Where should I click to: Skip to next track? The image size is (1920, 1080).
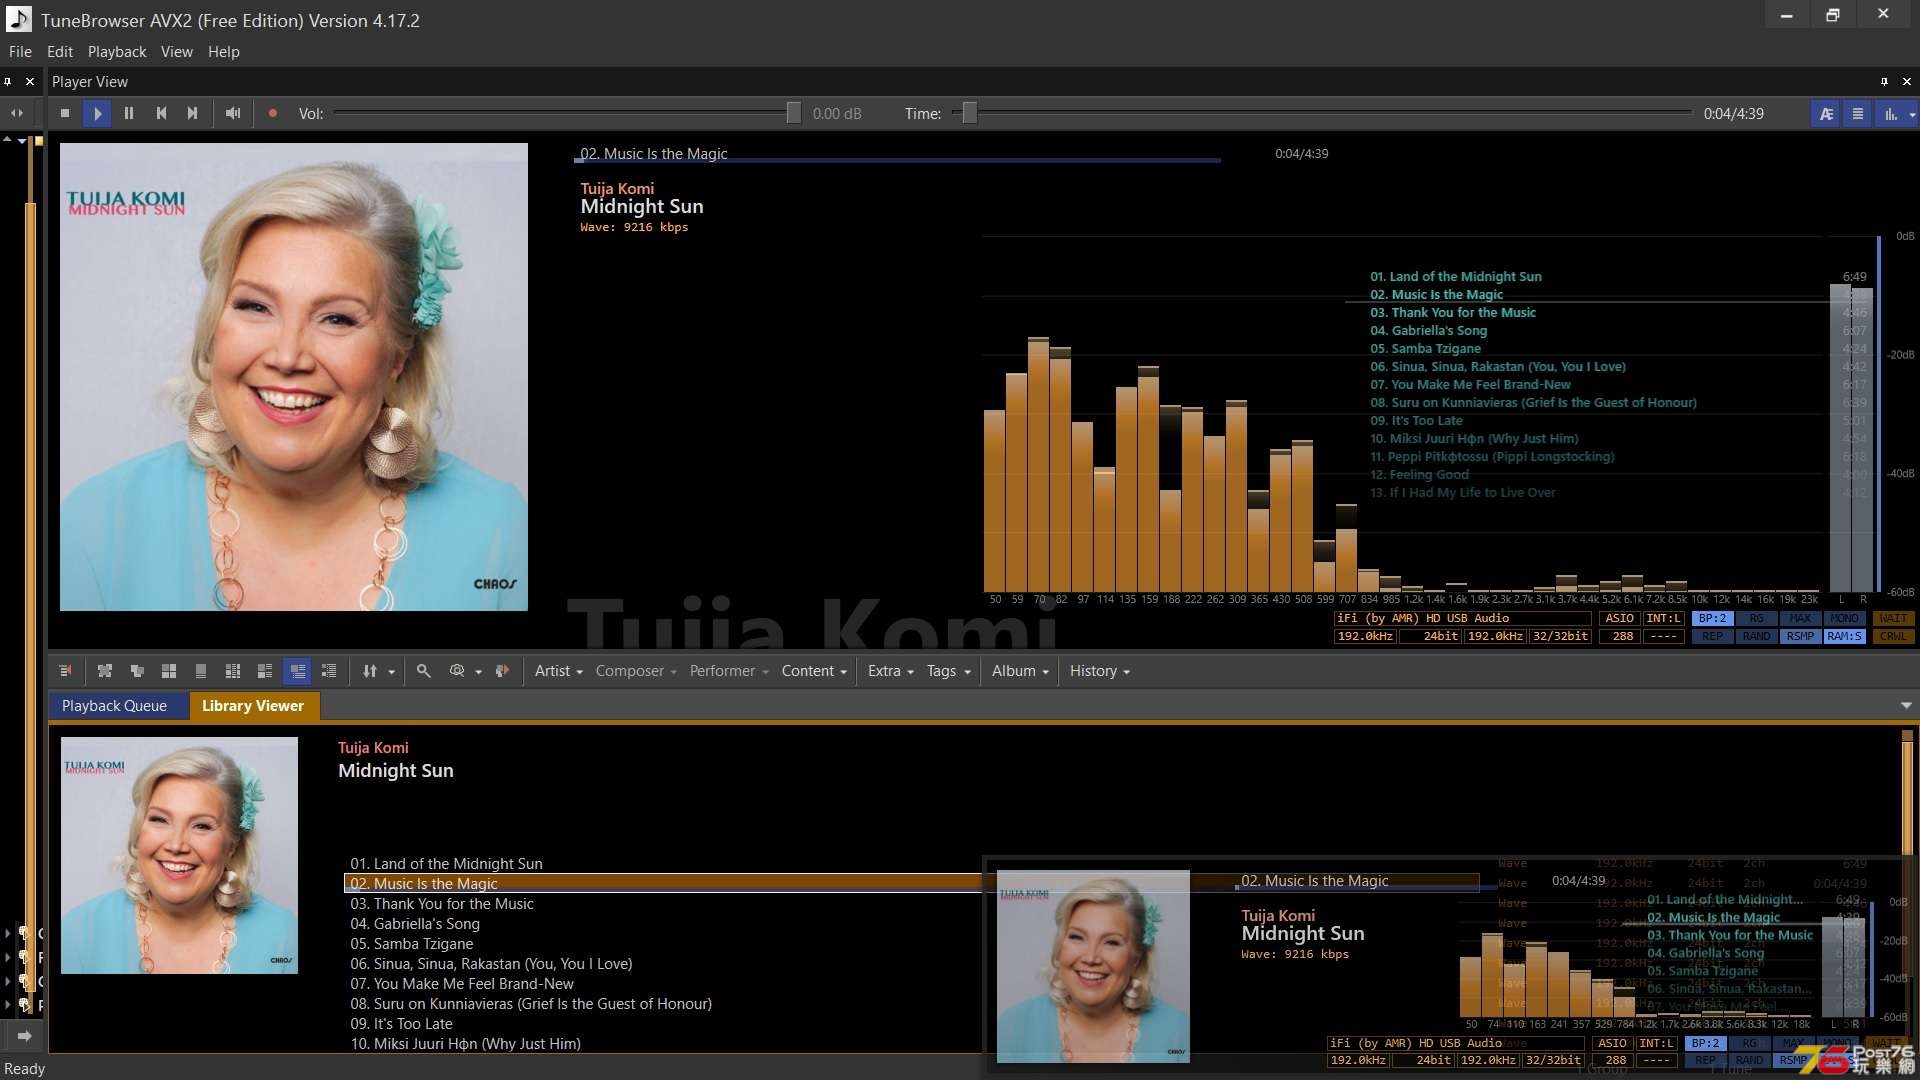click(193, 114)
